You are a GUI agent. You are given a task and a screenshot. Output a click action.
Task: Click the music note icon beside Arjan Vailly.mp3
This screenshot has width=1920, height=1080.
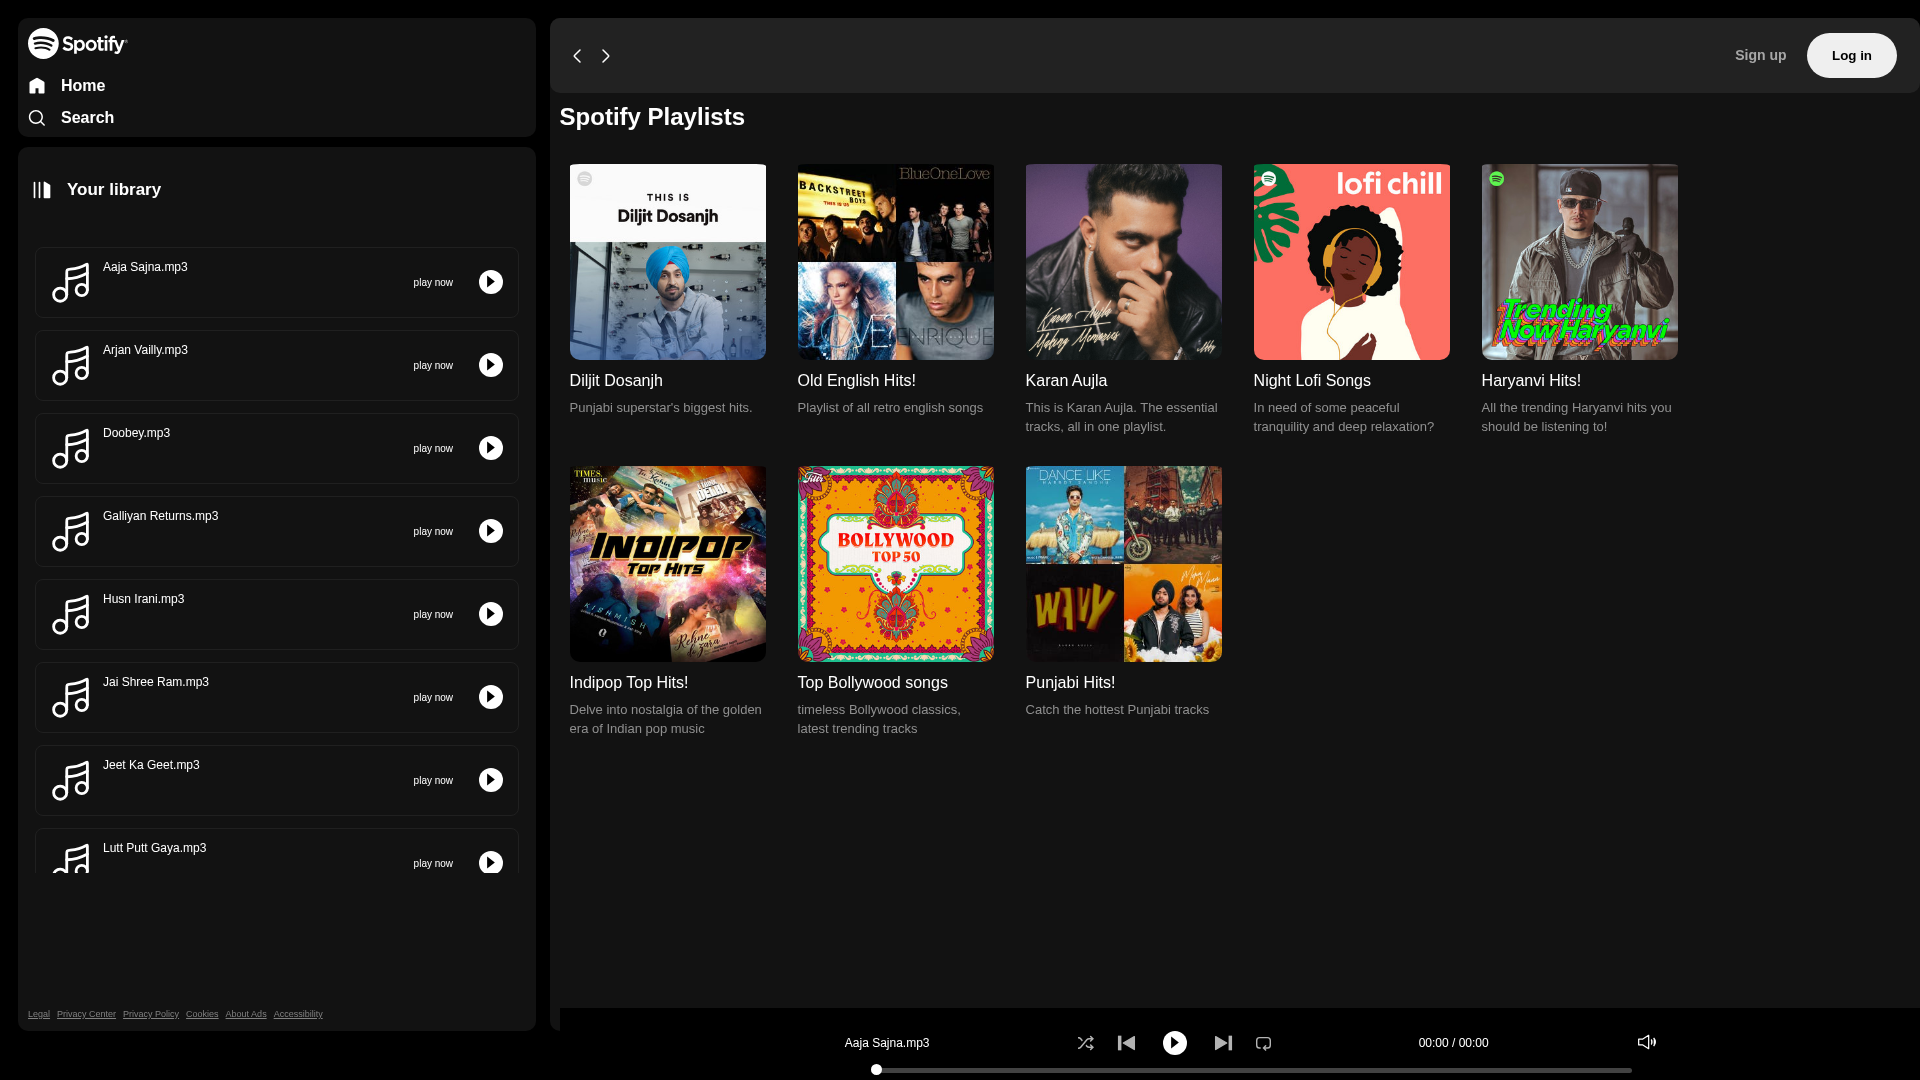click(71, 365)
